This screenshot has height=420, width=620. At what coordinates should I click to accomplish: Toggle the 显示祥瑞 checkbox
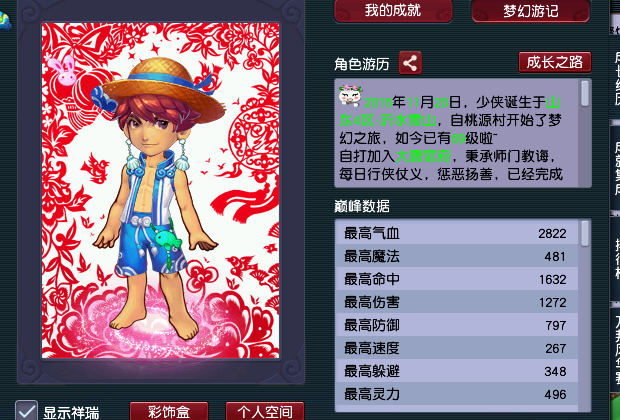tap(26, 410)
